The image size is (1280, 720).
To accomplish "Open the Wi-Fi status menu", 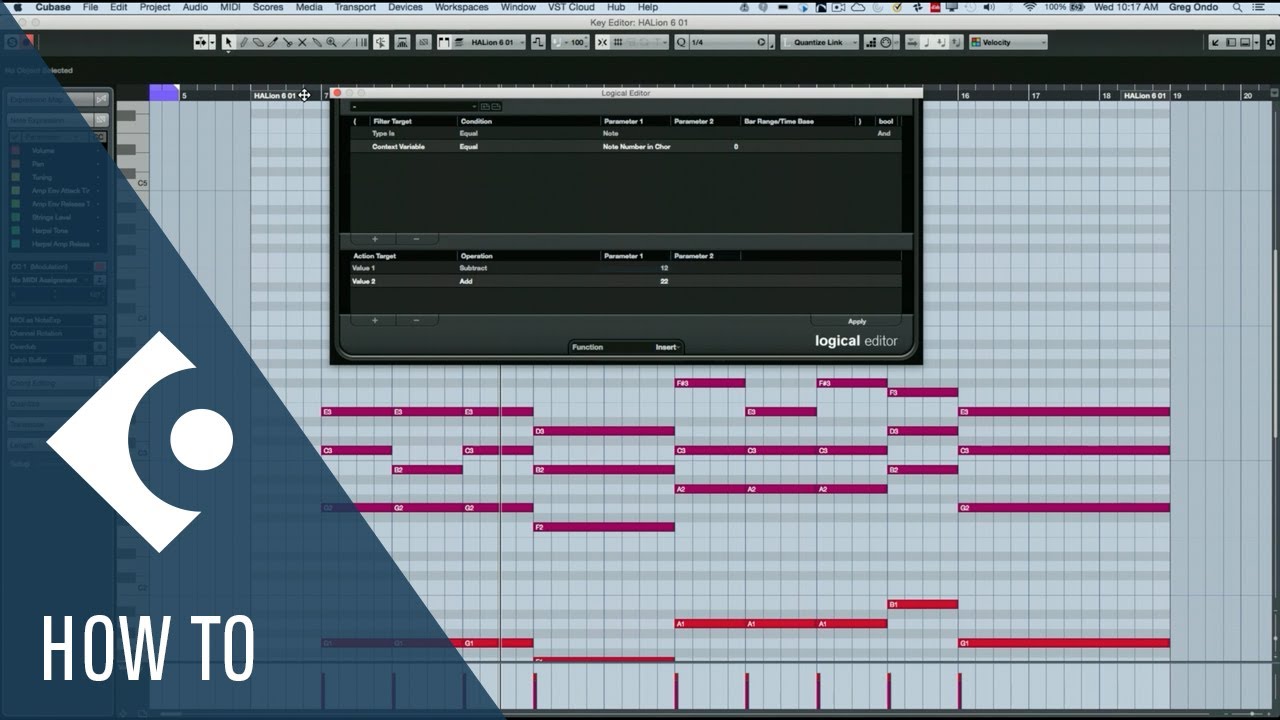I will (1030, 7).
